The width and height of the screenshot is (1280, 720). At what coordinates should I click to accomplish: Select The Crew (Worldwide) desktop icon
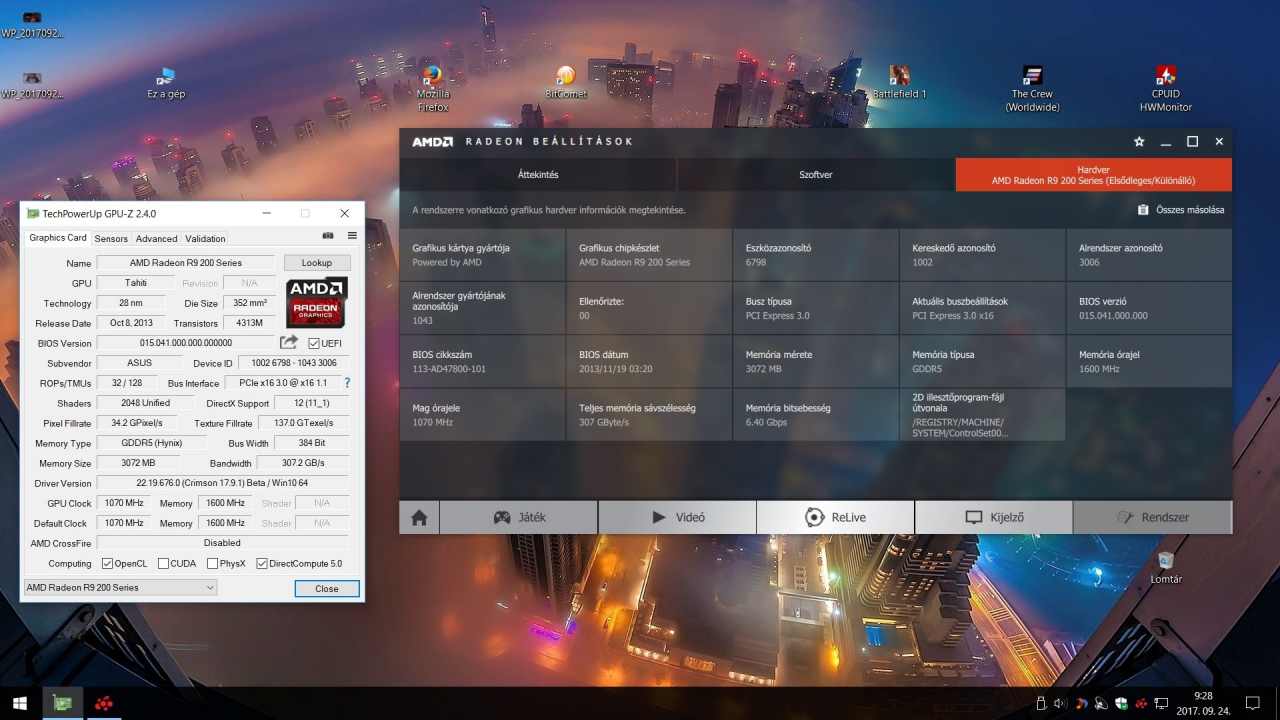1033,88
